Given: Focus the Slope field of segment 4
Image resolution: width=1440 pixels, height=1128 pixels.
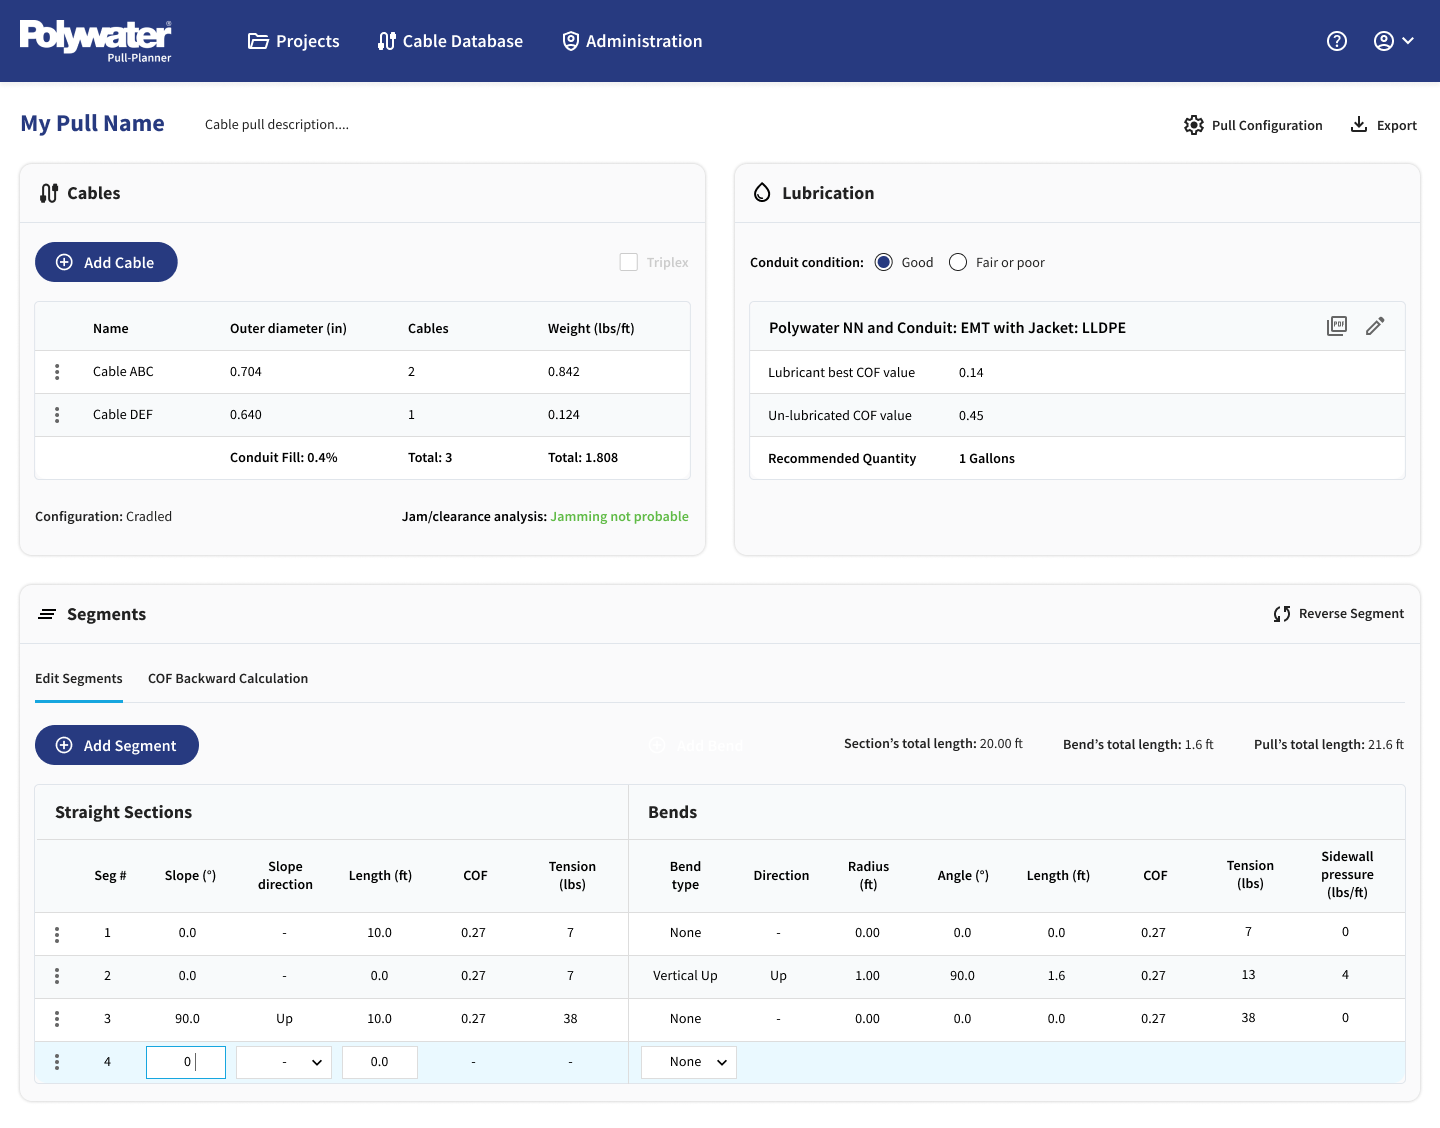Looking at the screenshot, I should 186,1062.
